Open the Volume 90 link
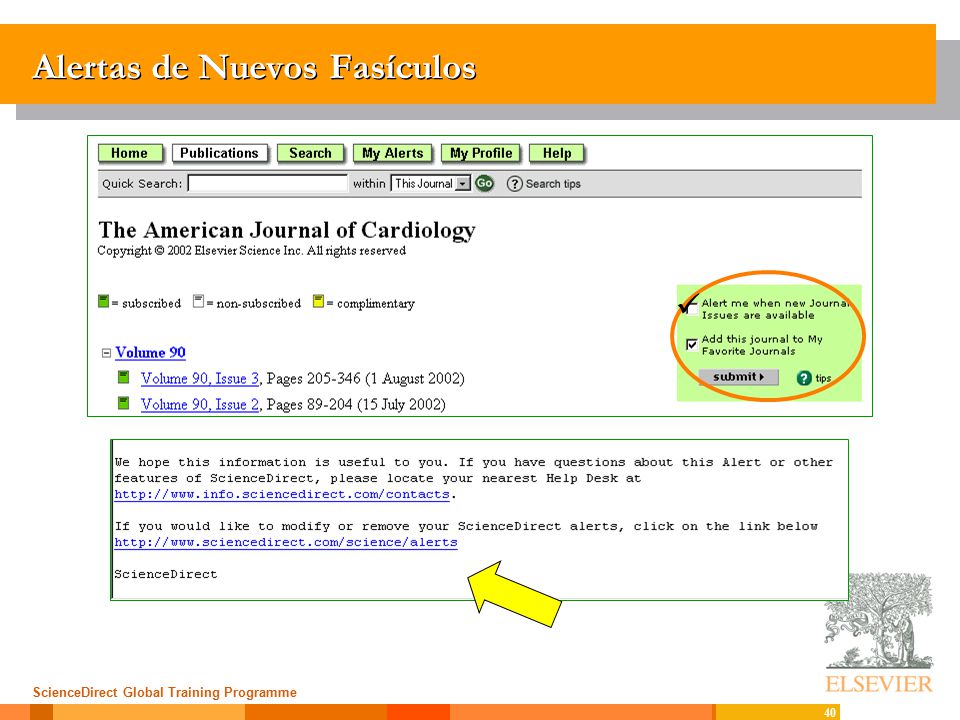 coord(151,353)
